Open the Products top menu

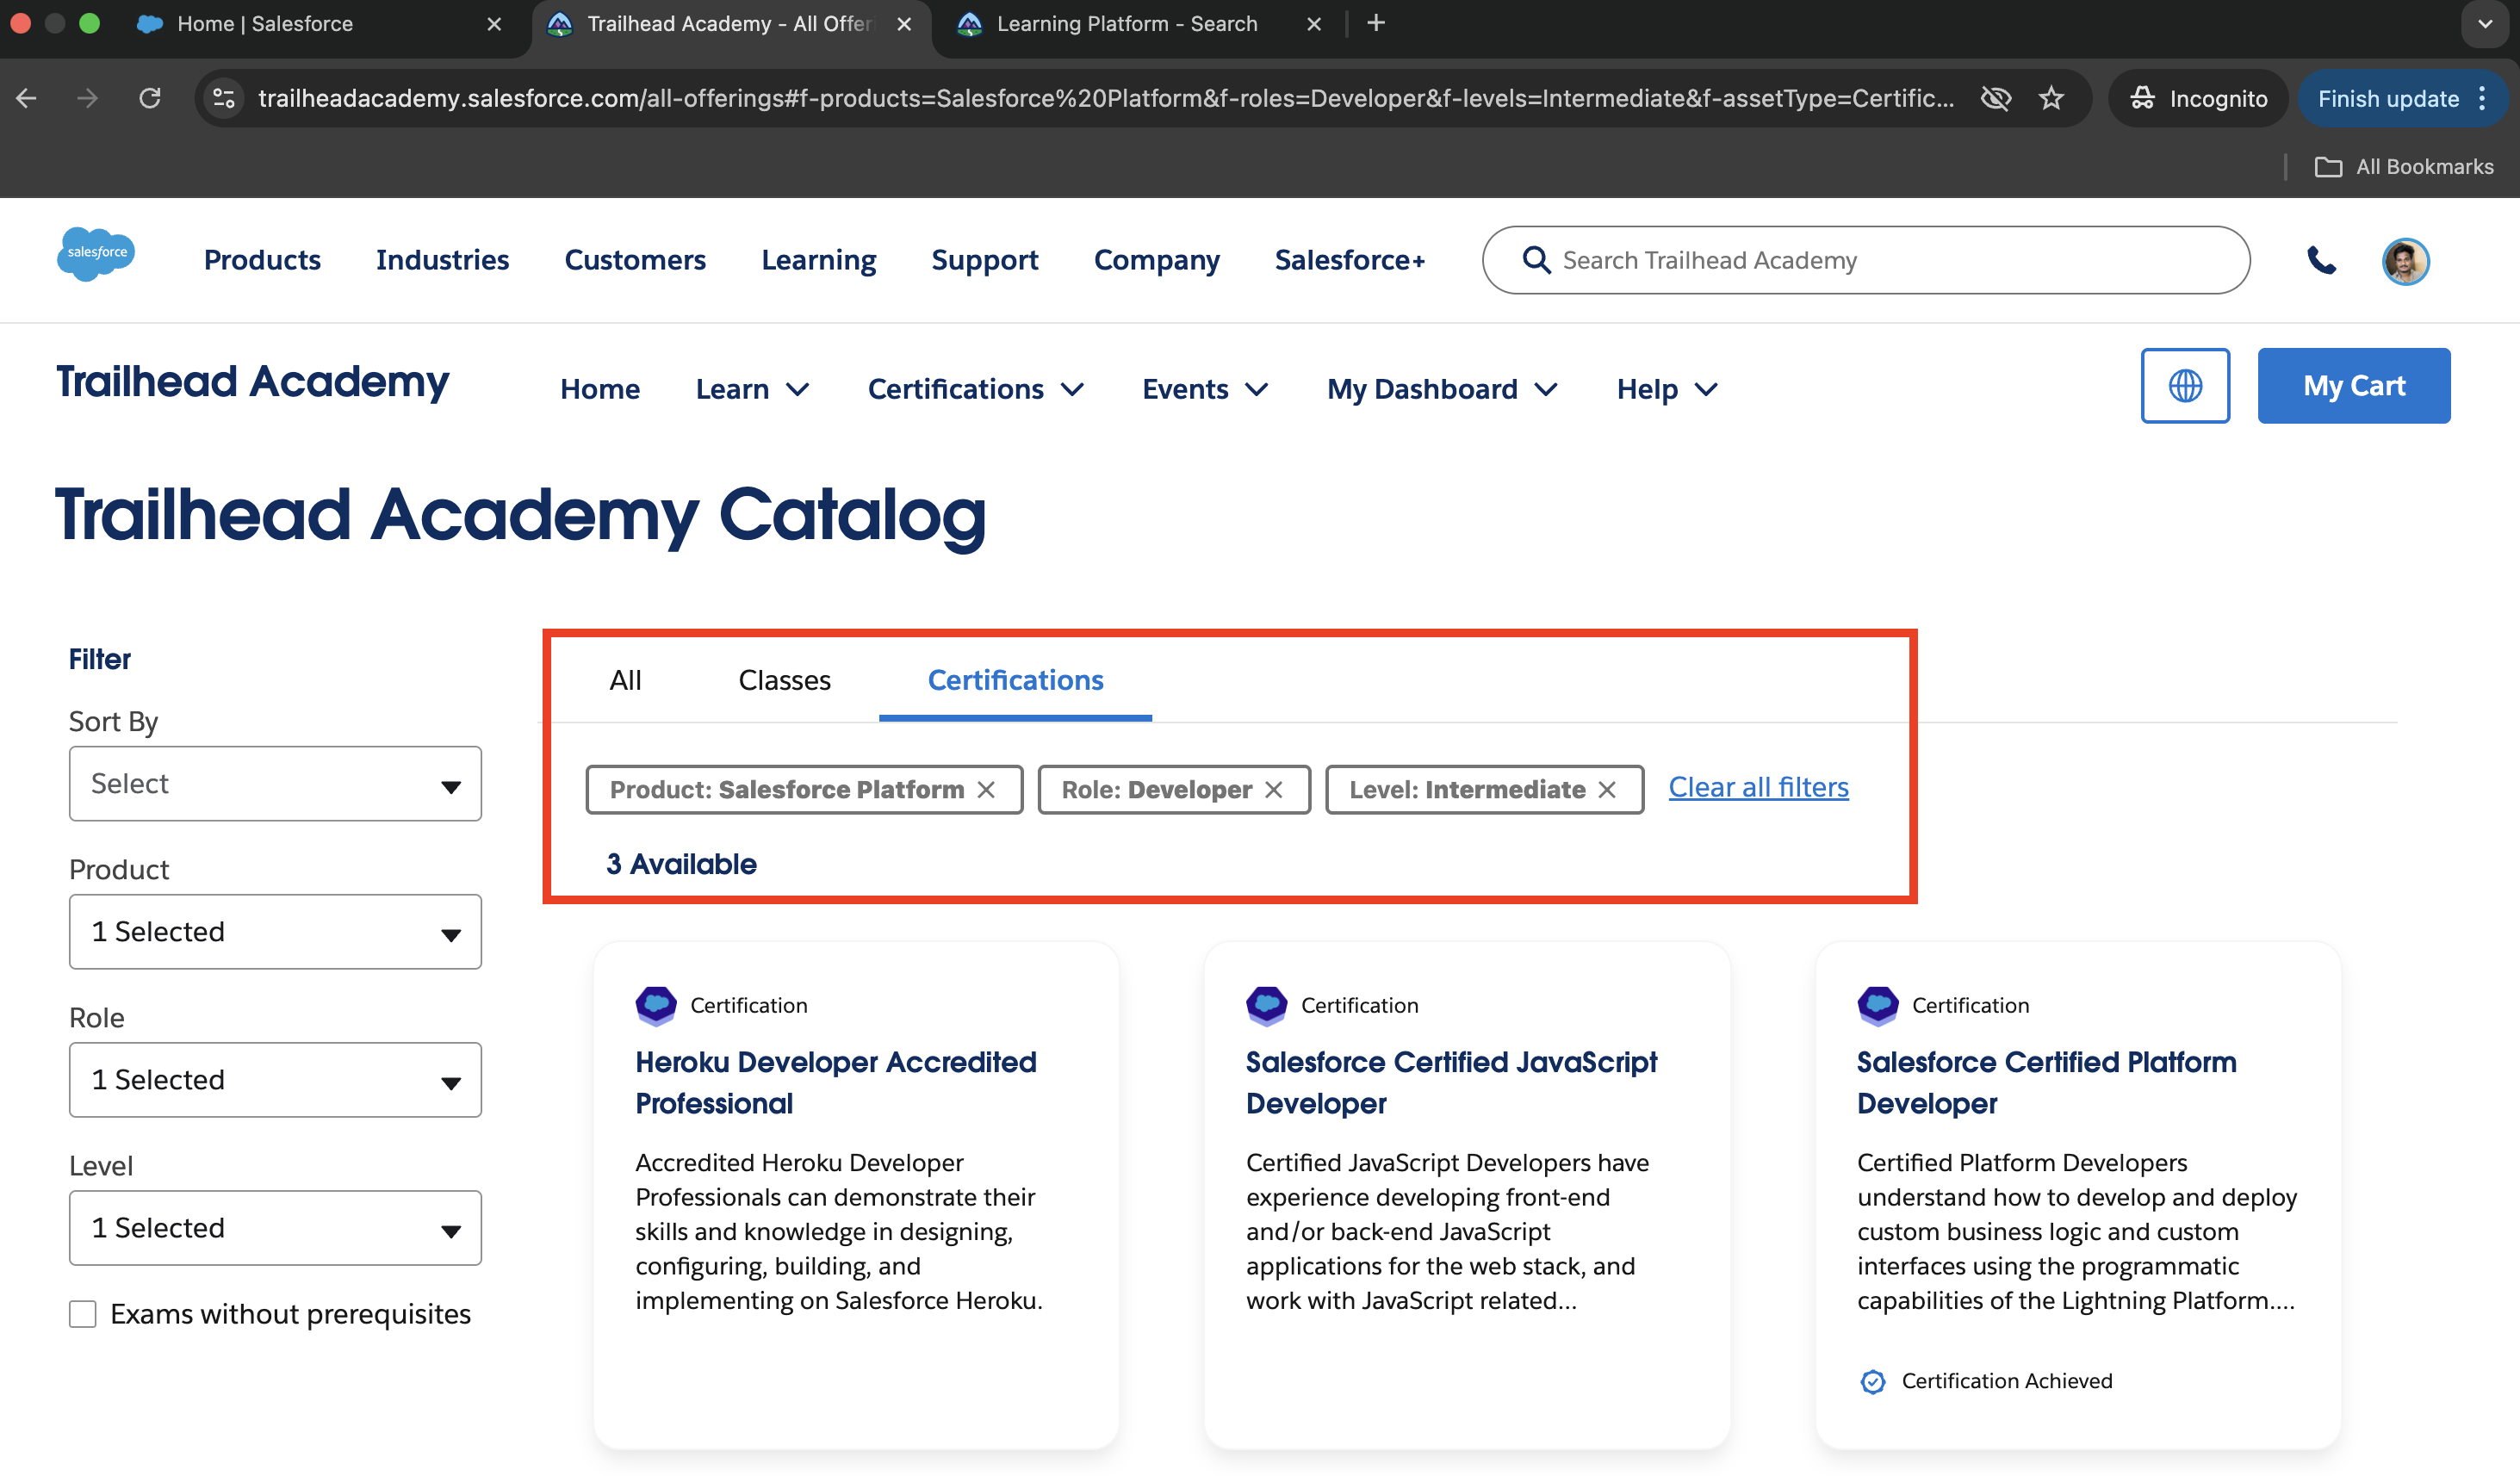click(262, 260)
